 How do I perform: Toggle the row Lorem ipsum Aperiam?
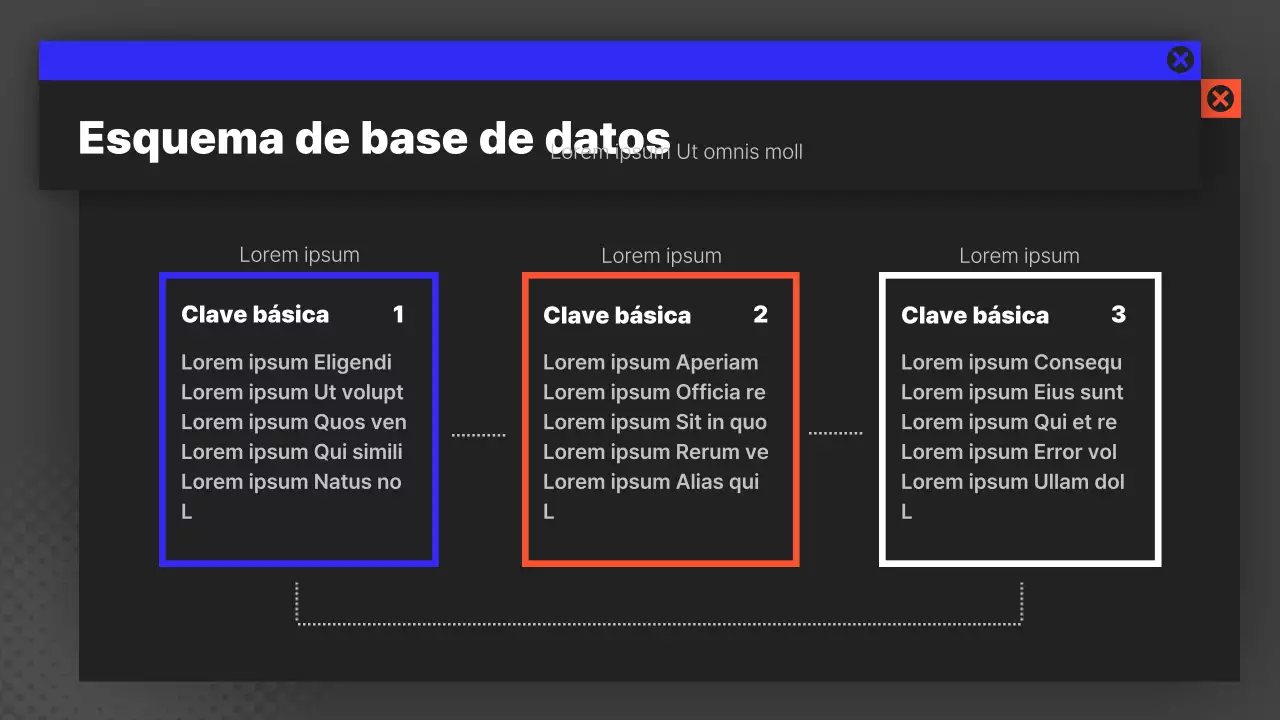[x=650, y=362]
